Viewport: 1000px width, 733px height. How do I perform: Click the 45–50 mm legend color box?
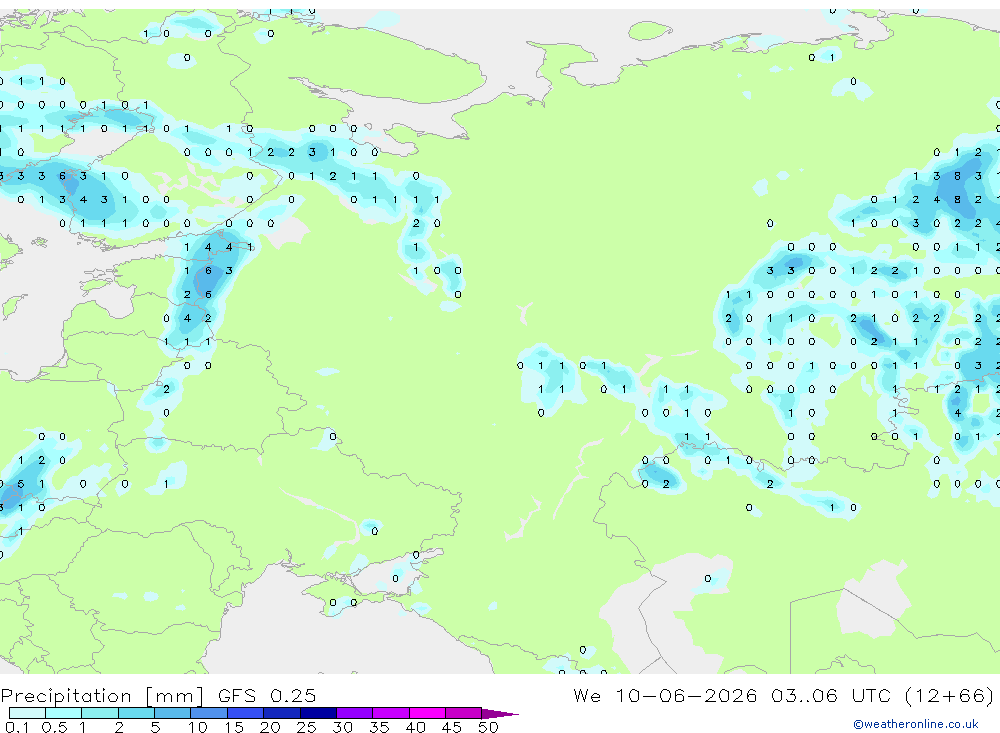point(464,713)
